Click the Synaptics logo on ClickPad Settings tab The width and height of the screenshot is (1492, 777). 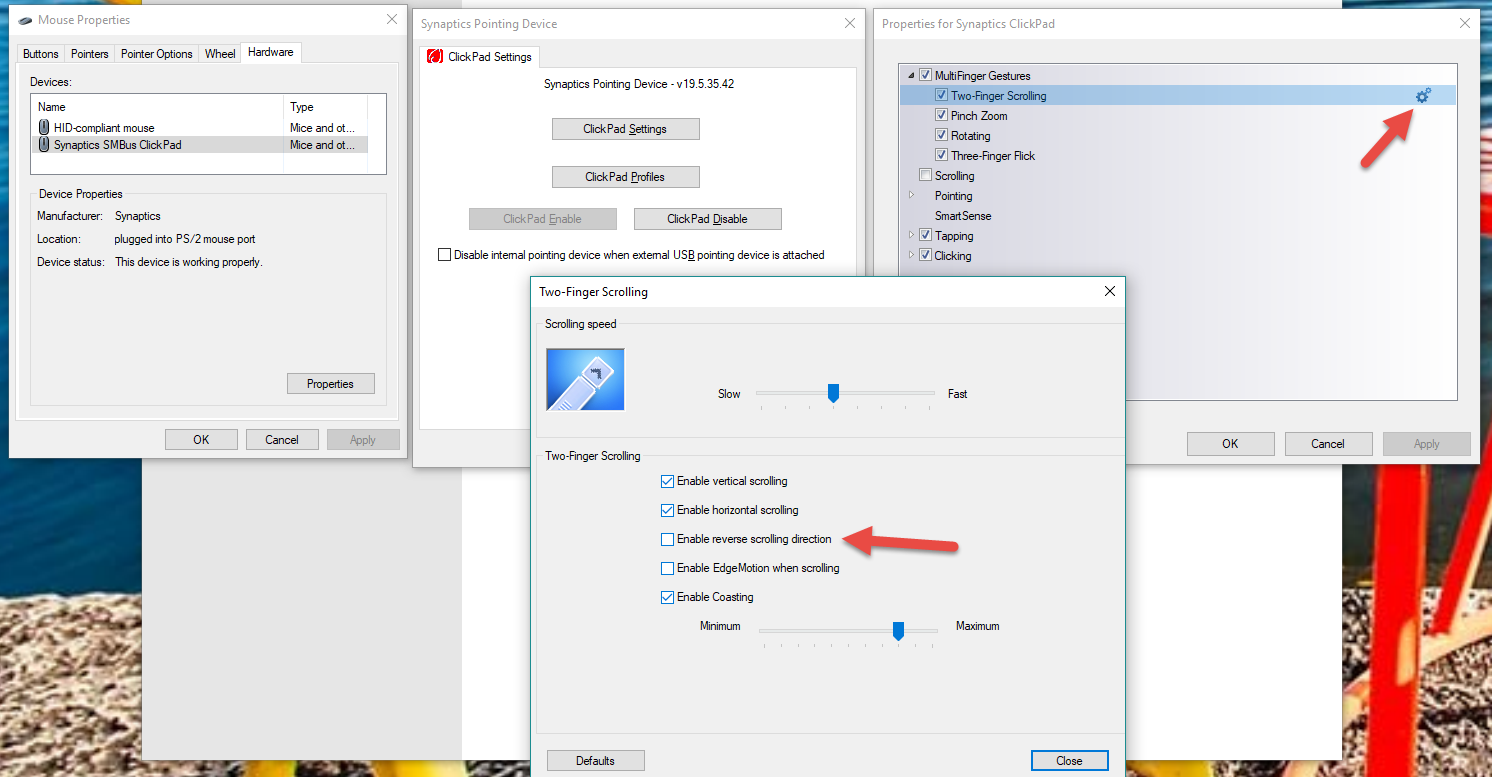pyautogui.click(x=435, y=57)
